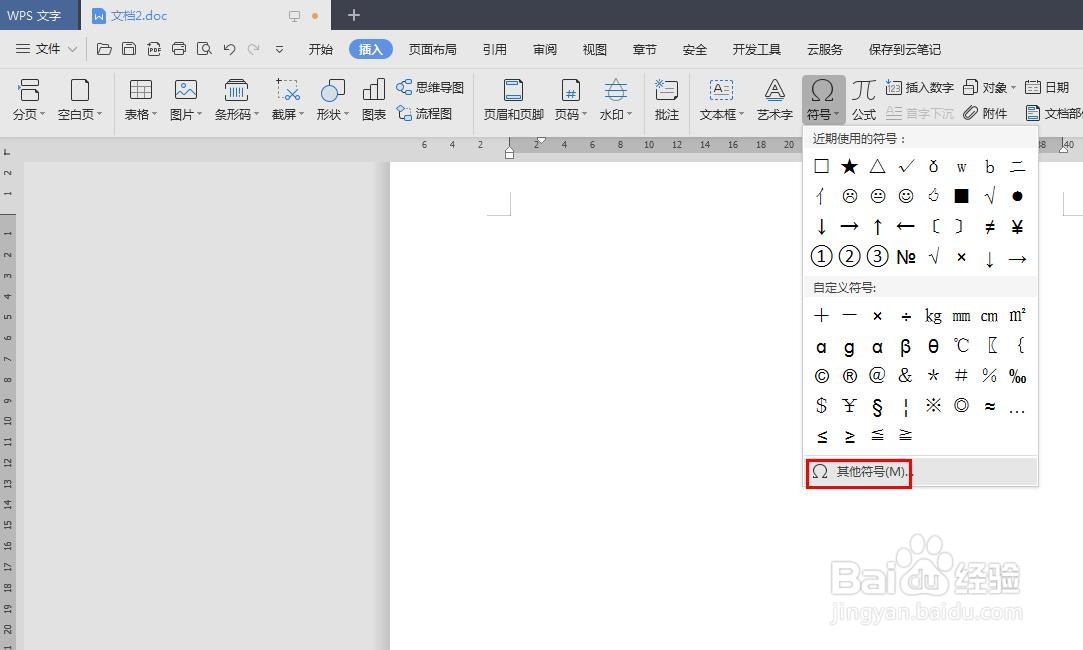
Task: Click the Save icon in quick toolbar
Action: tap(128, 49)
